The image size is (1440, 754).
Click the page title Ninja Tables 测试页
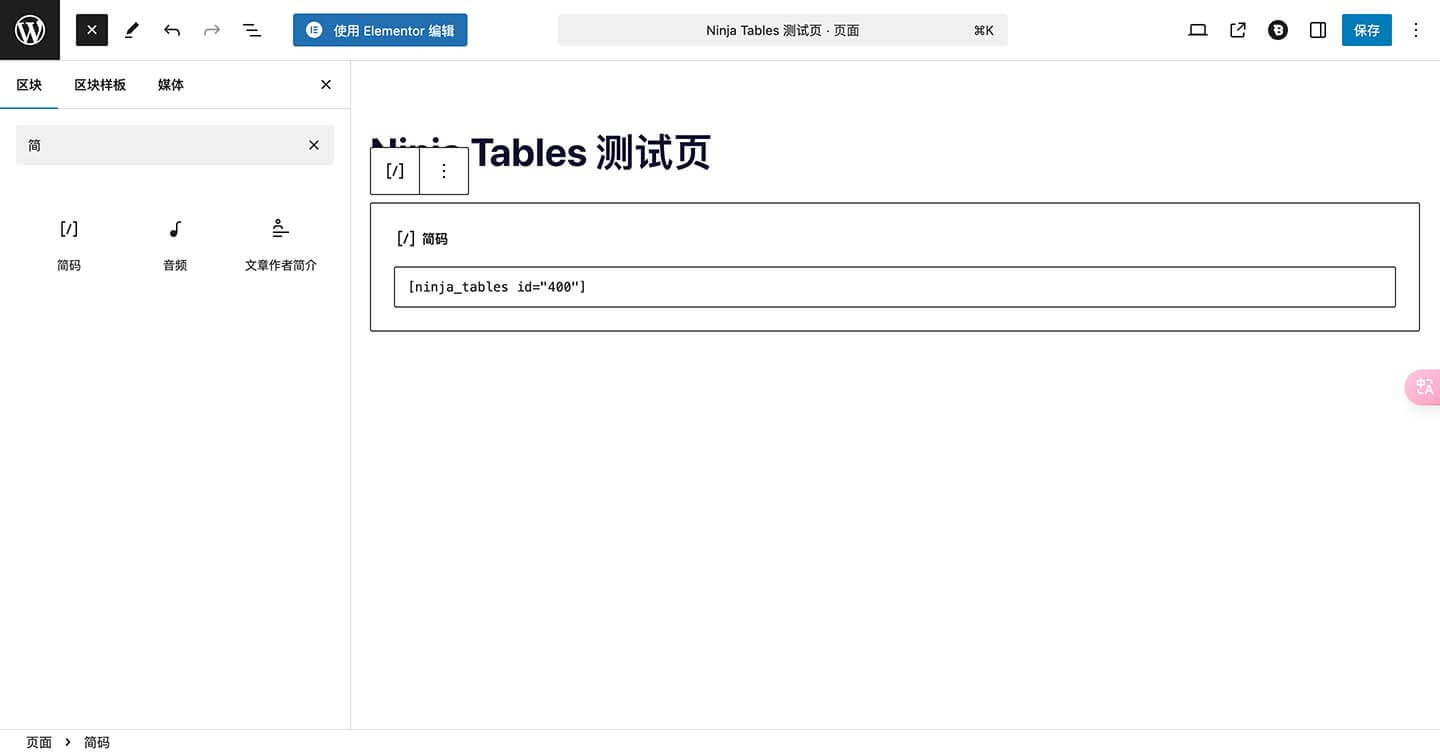click(540, 153)
